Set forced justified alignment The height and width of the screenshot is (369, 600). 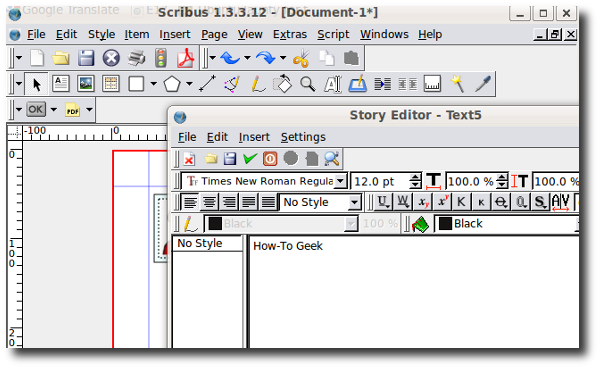tap(268, 202)
